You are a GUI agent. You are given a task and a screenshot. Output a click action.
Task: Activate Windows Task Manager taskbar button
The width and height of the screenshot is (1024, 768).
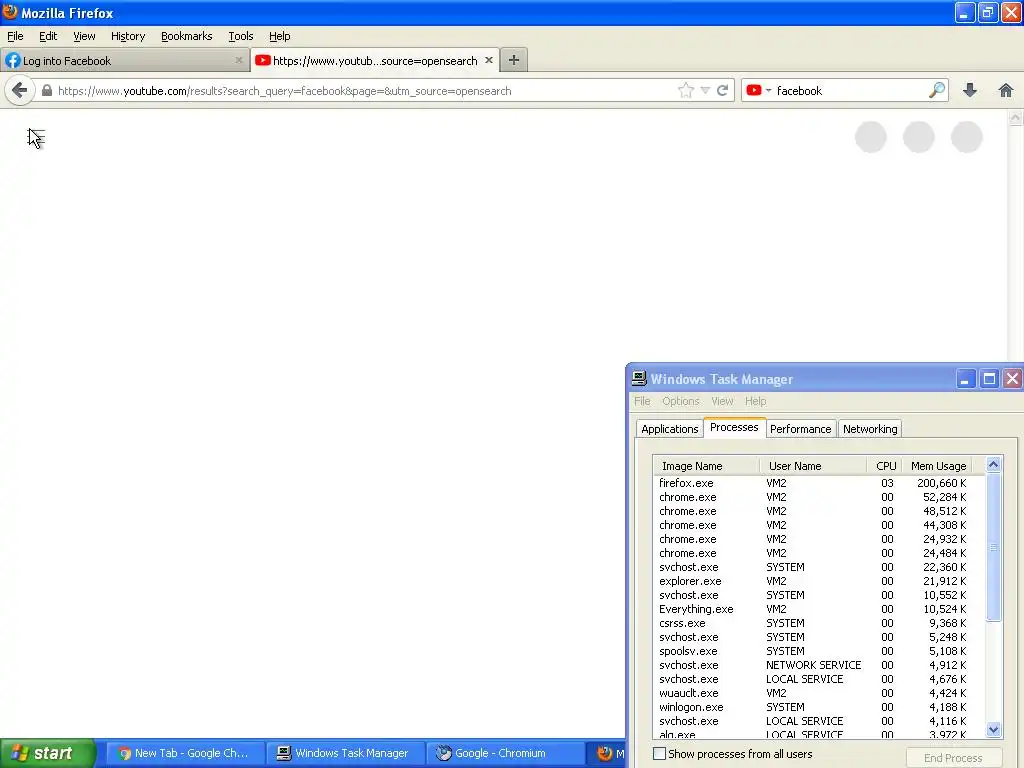(345, 753)
